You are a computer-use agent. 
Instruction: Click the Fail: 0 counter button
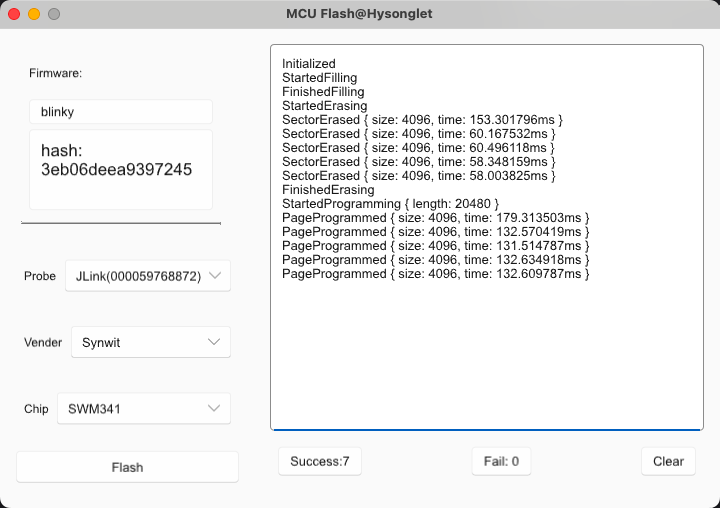click(501, 461)
